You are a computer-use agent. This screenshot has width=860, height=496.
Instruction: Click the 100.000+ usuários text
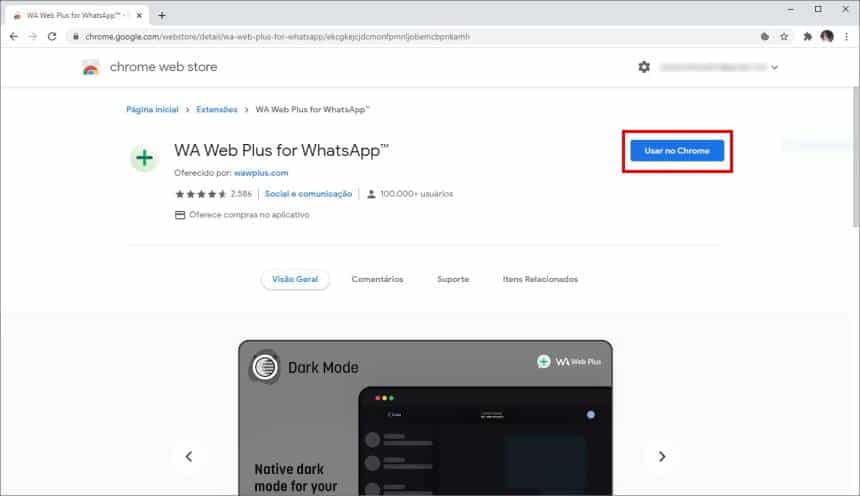point(416,194)
